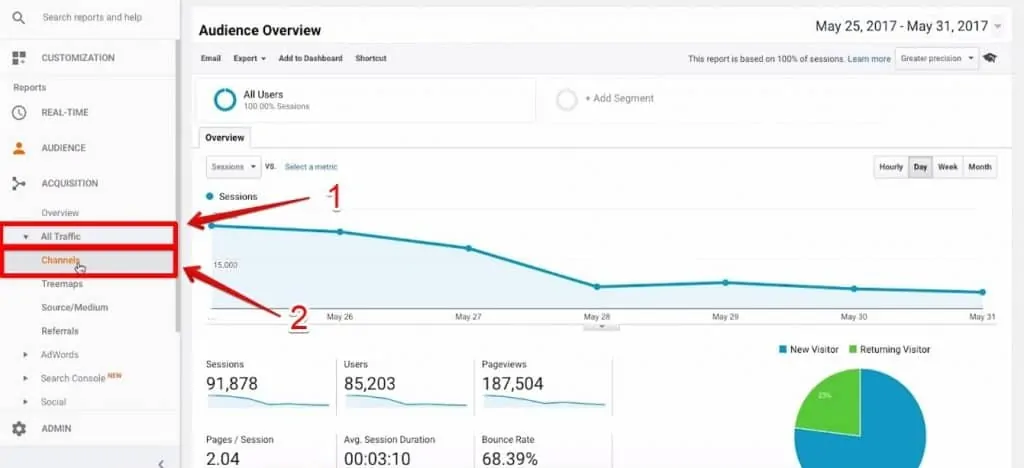Viewport: 1024px width, 468px height.
Task: Click the search magnifier icon
Action: tap(18, 18)
